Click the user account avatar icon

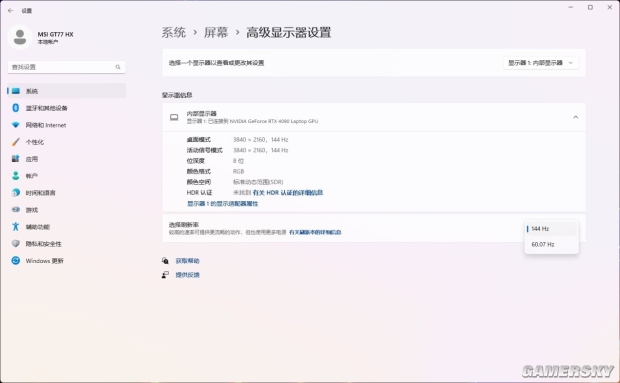coord(20,37)
